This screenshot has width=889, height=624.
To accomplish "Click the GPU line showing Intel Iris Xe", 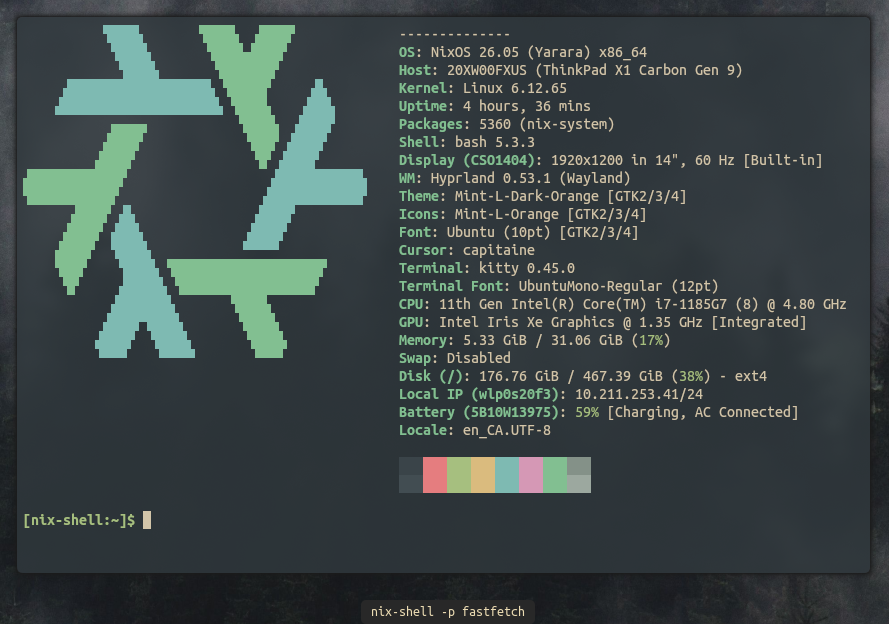I will pos(602,322).
